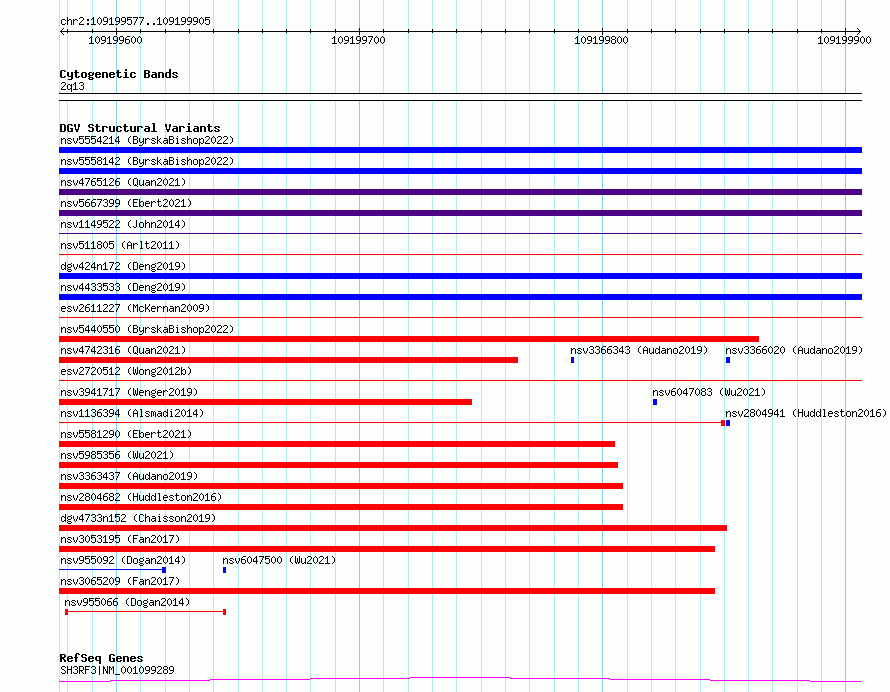Click the red bar under nsv5985356

point(338,465)
